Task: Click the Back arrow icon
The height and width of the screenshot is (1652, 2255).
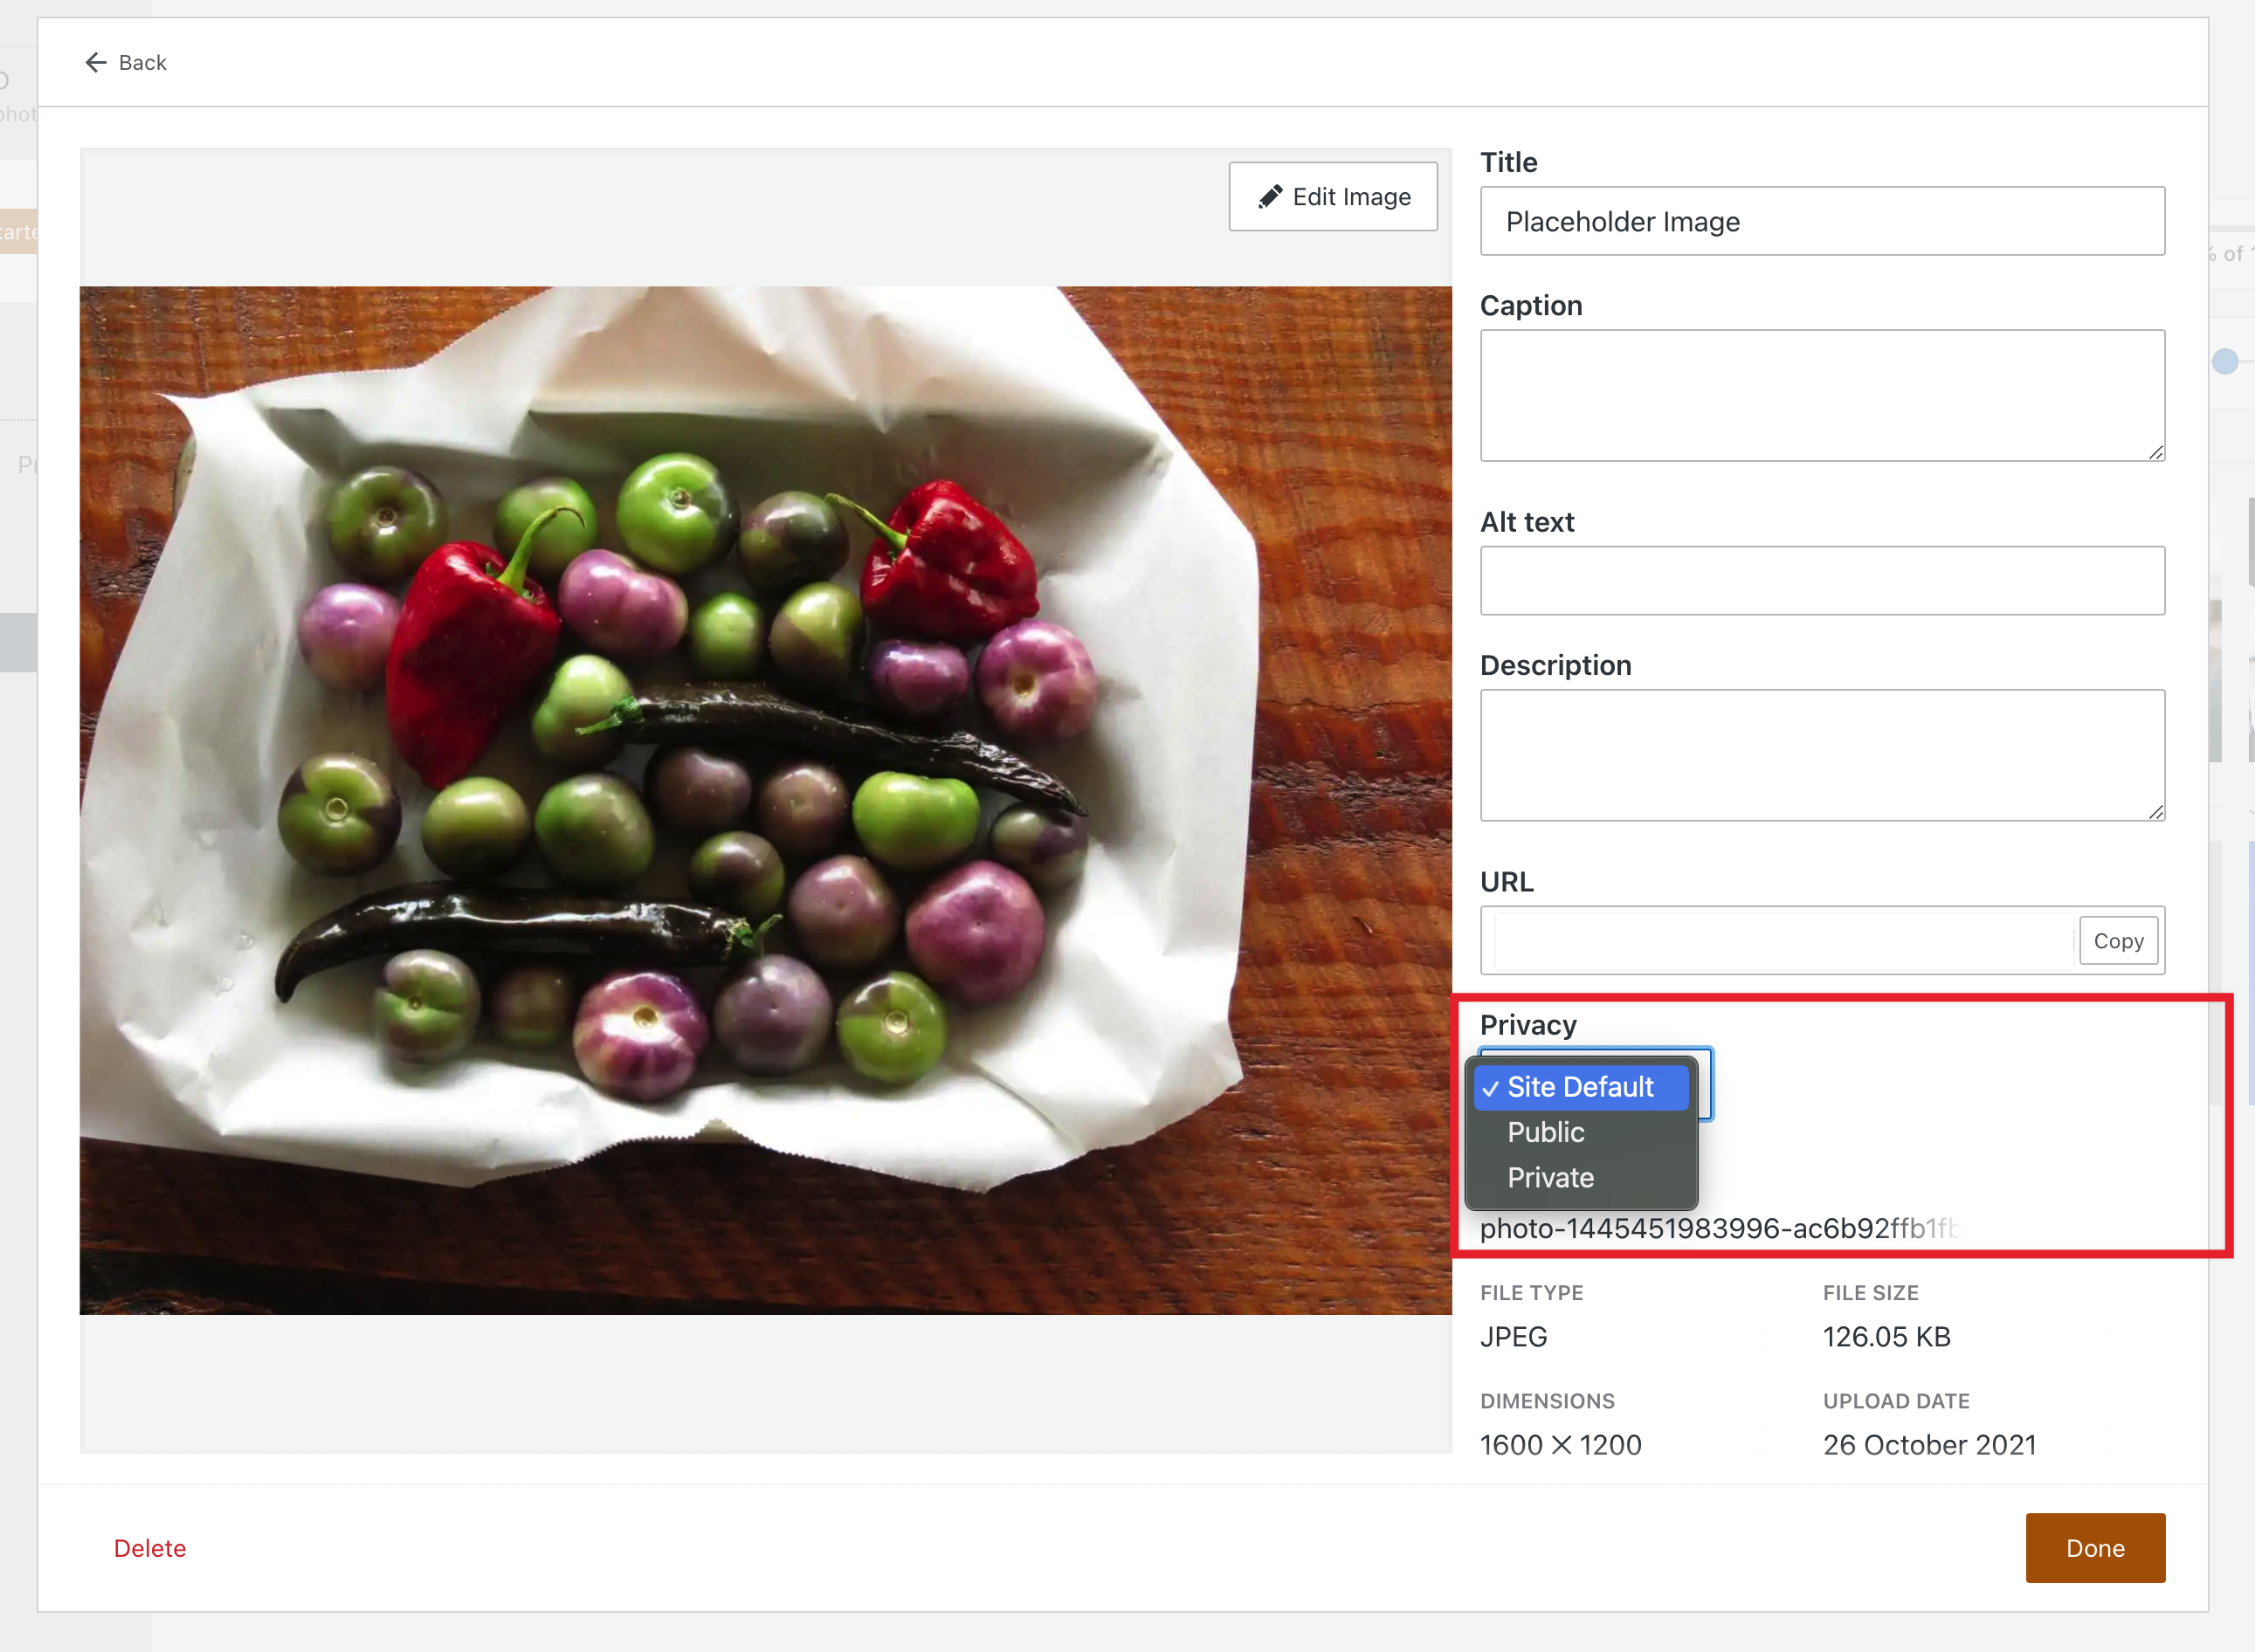Action: 95,62
